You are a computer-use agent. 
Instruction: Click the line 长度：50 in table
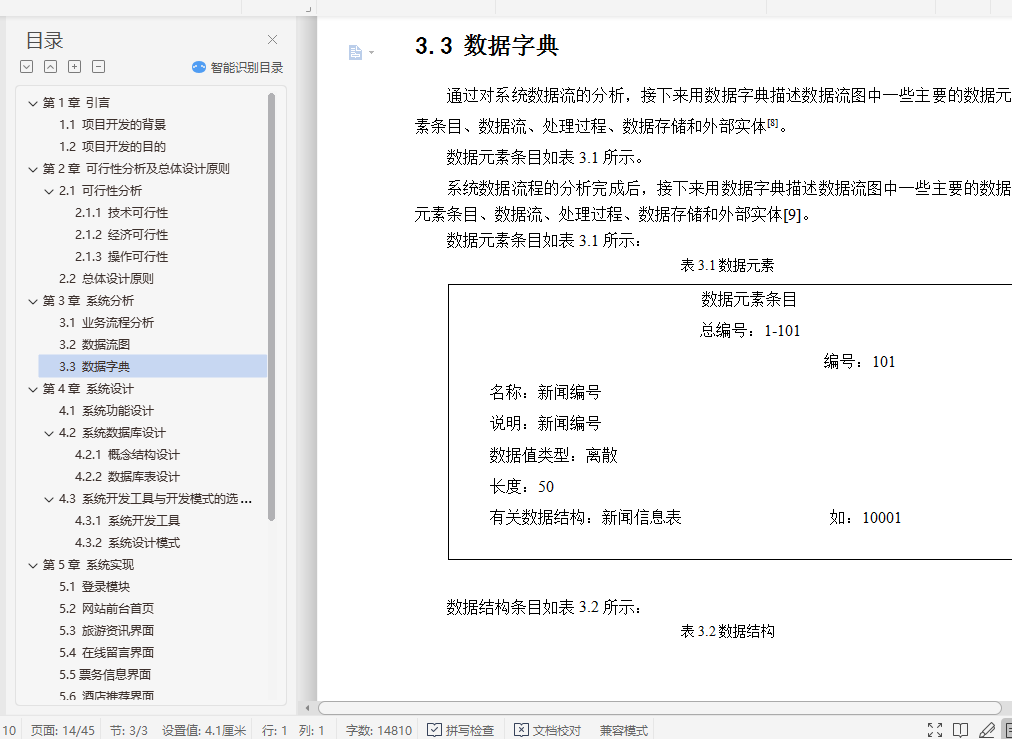coord(521,487)
